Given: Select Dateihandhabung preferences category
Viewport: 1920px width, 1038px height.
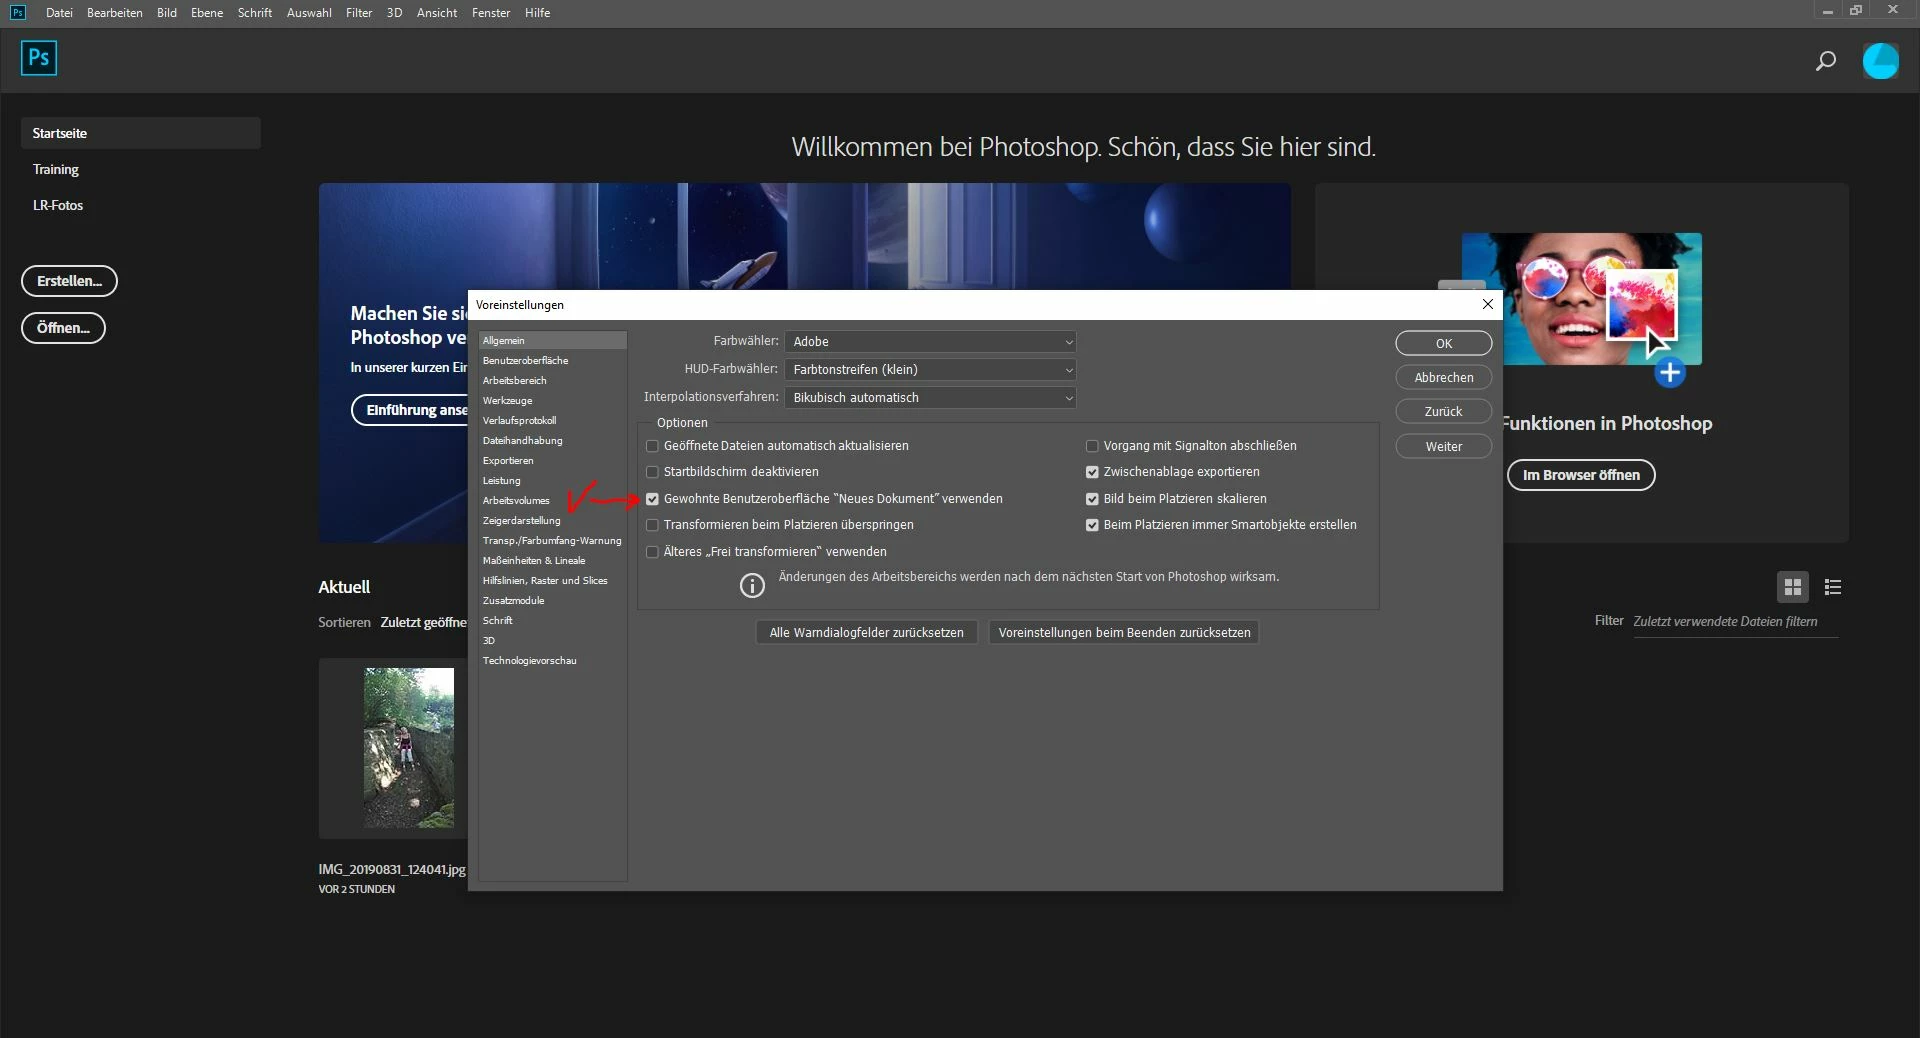Looking at the screenshot, I should 553,441.
